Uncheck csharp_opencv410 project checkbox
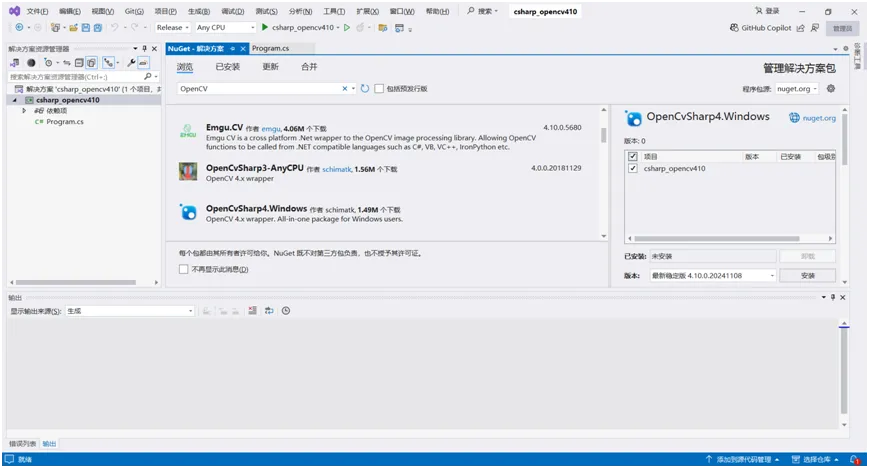 (633, 168)
